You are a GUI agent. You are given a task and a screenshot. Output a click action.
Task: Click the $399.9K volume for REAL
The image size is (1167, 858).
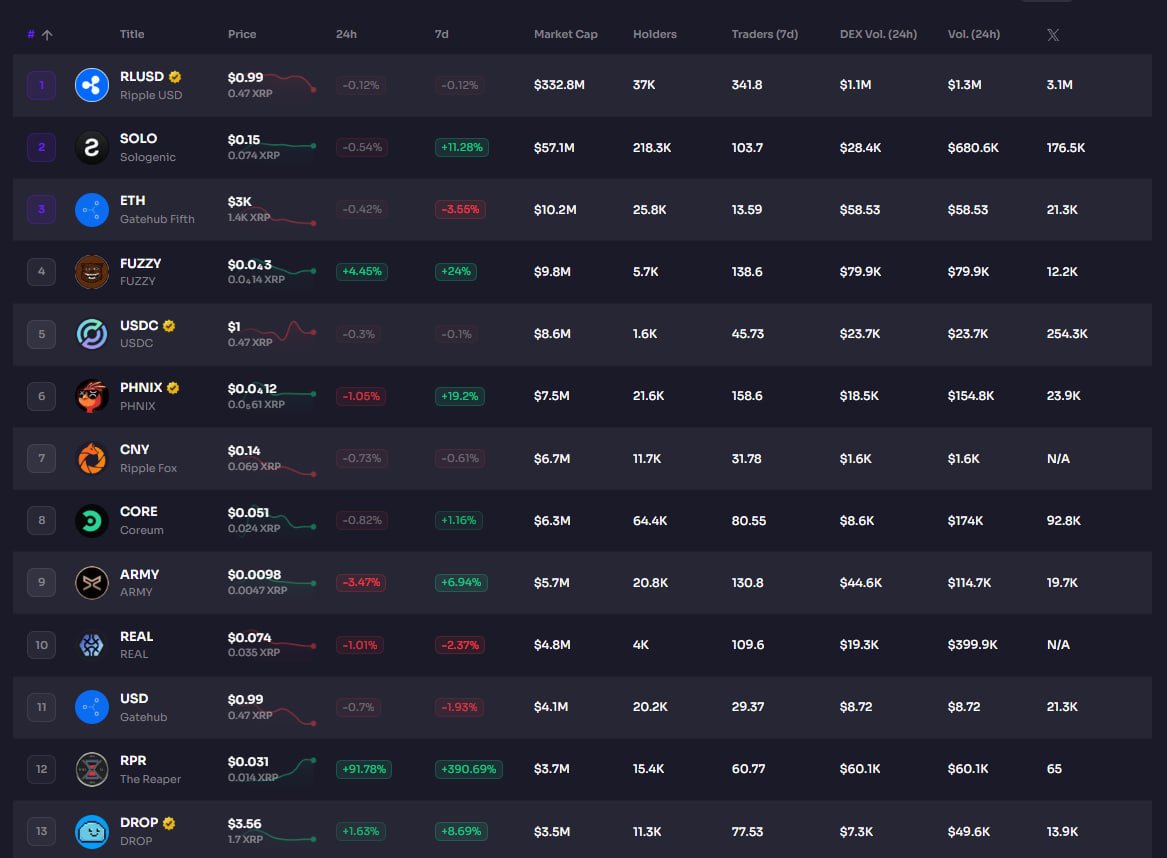pos(972,644)
